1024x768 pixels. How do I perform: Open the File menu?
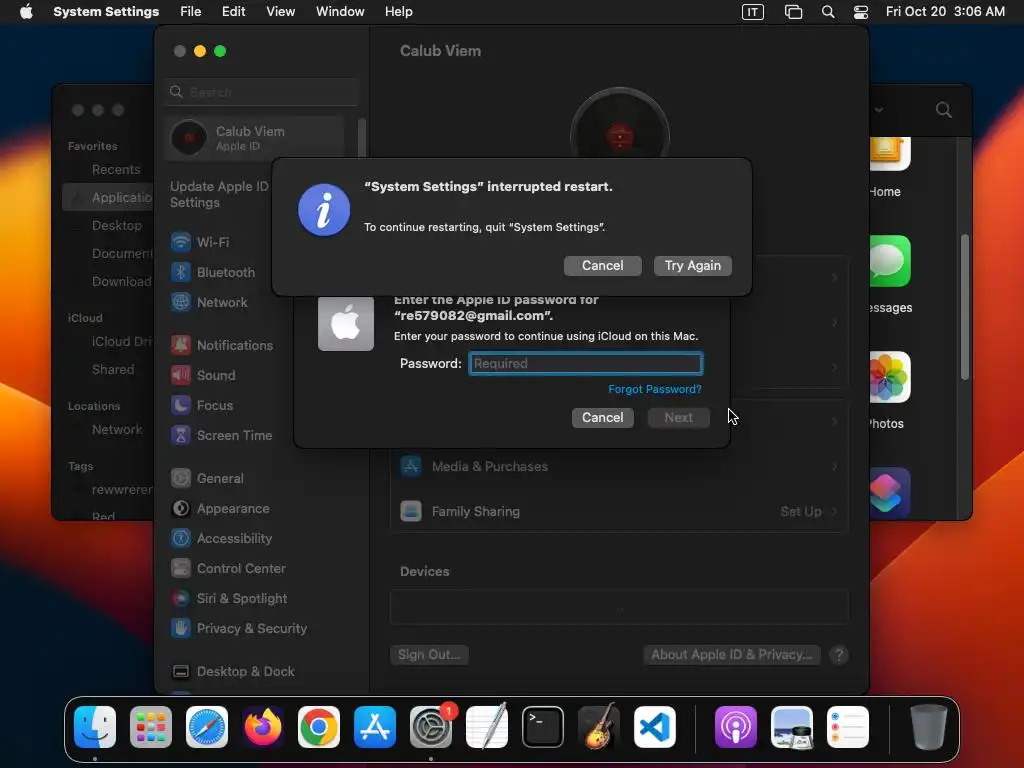point(191,12)
